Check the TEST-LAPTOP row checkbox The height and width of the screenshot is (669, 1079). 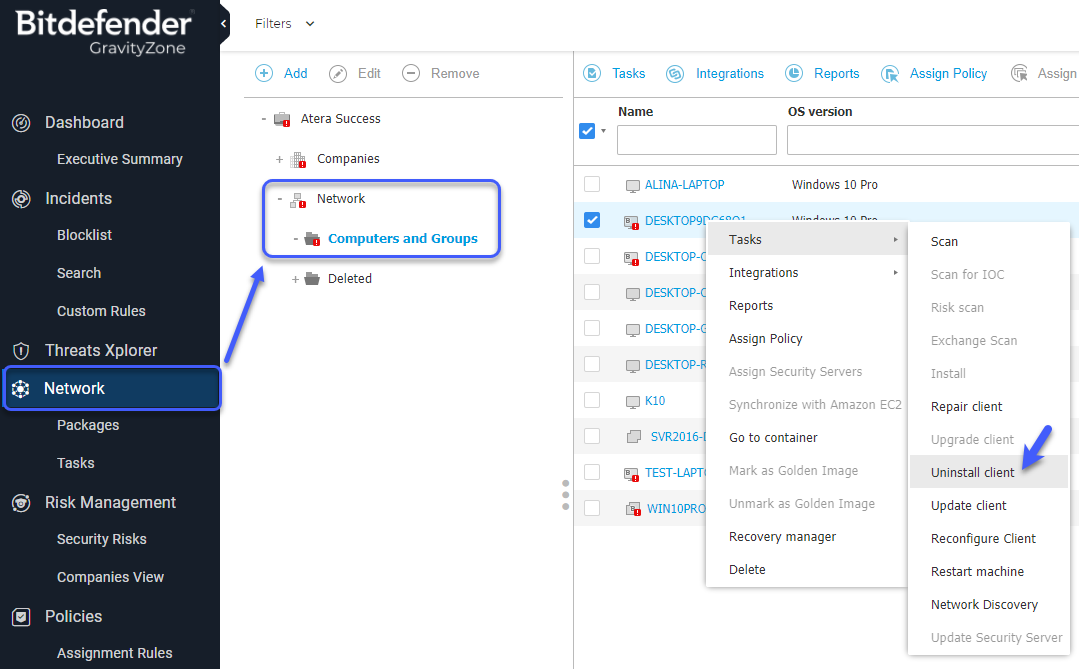coord(592,471)
